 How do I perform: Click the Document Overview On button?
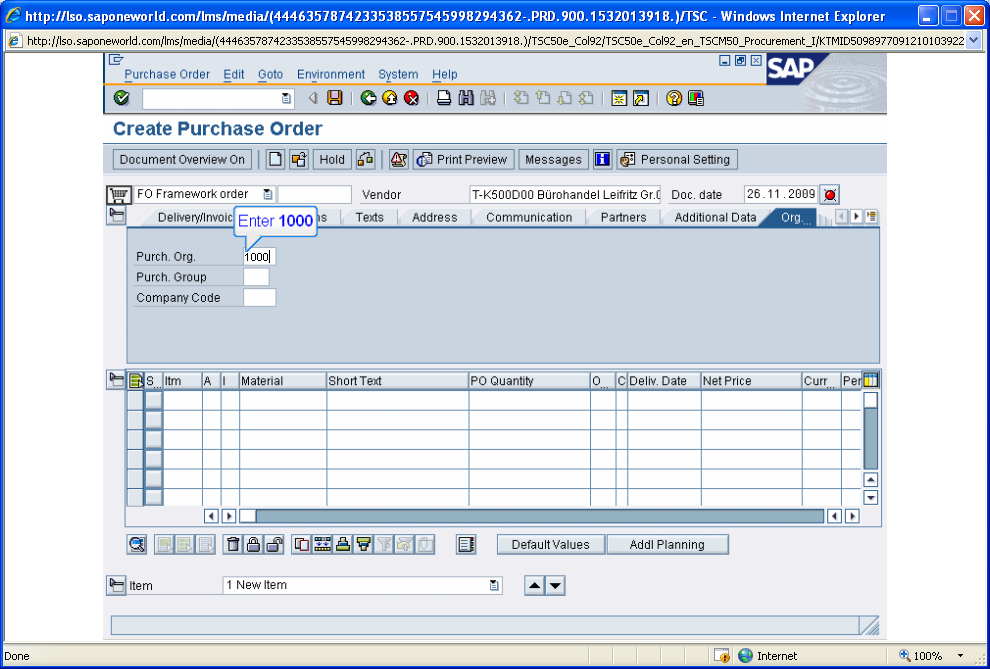click(182, 160)
